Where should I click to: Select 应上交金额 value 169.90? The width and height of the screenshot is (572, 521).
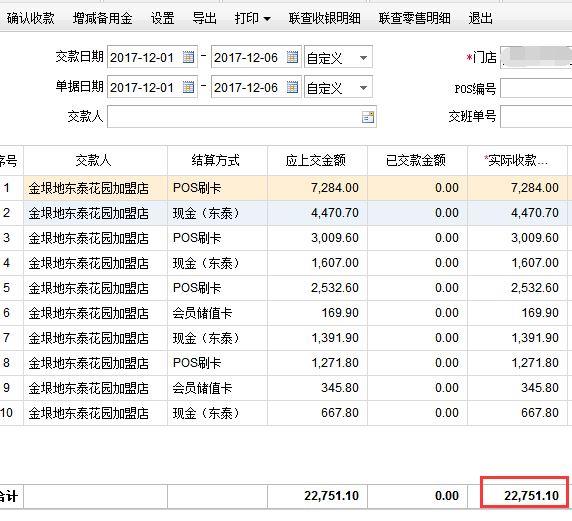tap(317, 313)
